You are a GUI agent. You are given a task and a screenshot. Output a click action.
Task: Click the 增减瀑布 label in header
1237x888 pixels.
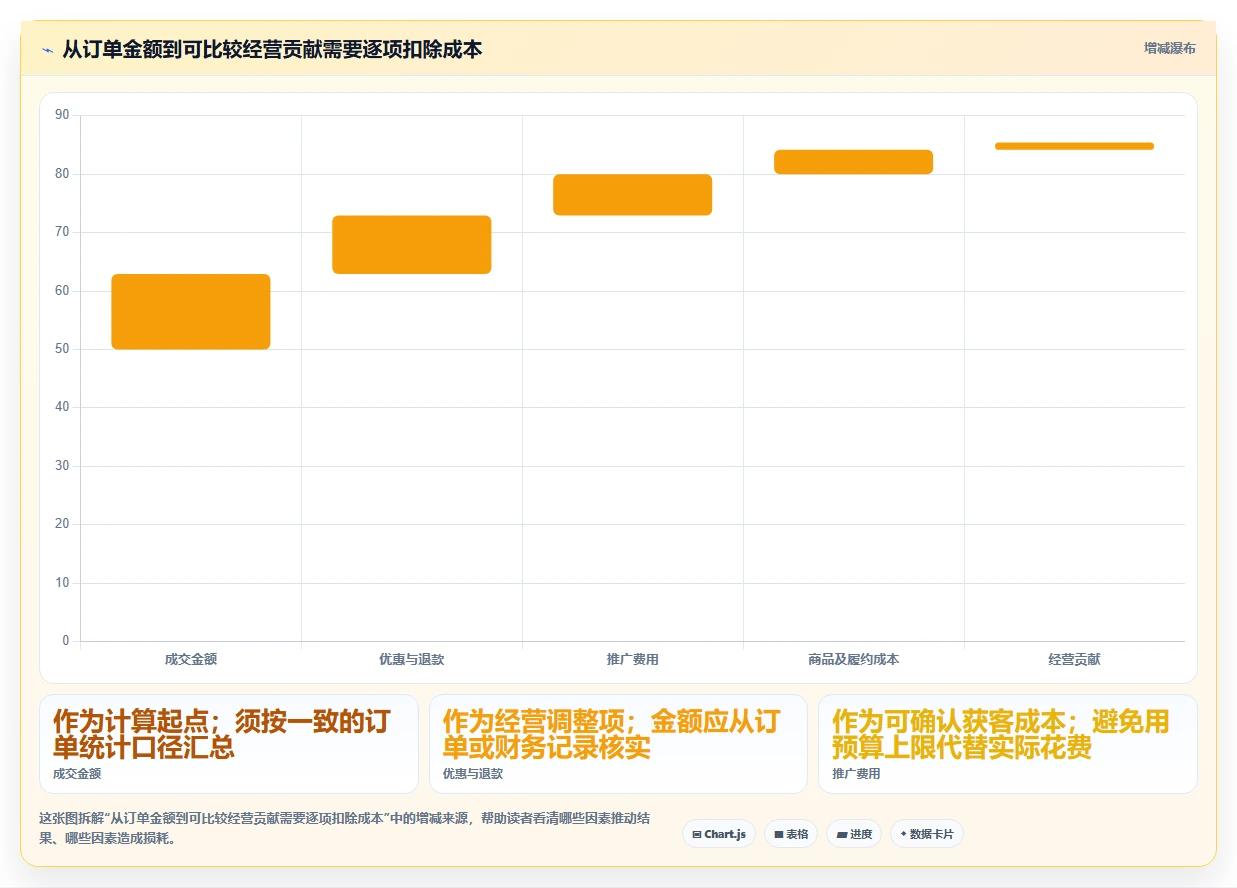tap(1169, 48)
